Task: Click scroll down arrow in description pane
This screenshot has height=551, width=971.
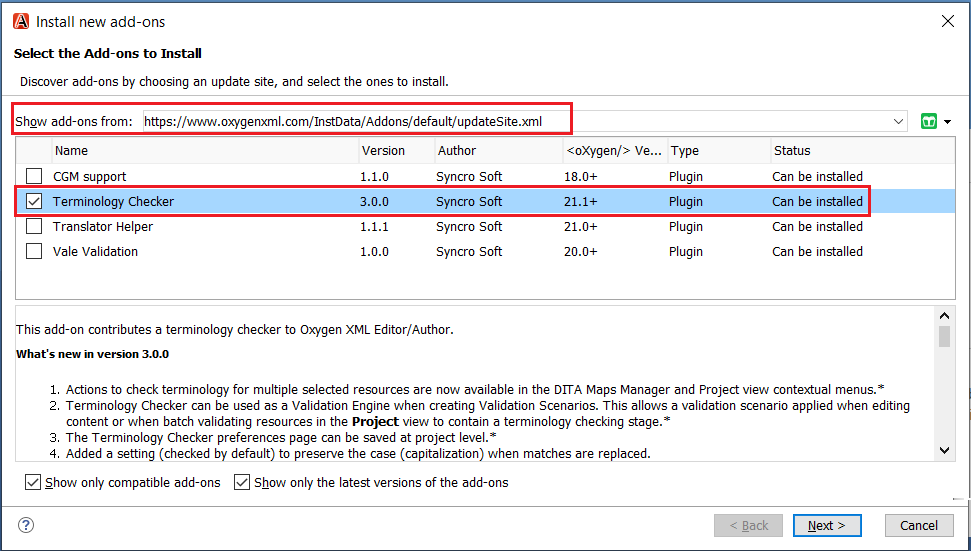Action: 944,450
